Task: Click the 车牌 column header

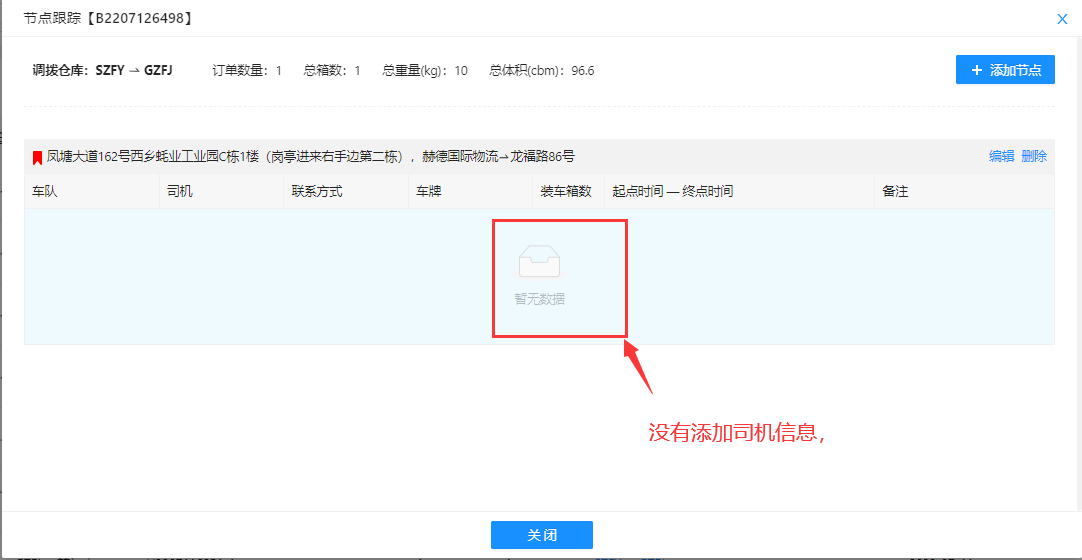Action: 429,191
